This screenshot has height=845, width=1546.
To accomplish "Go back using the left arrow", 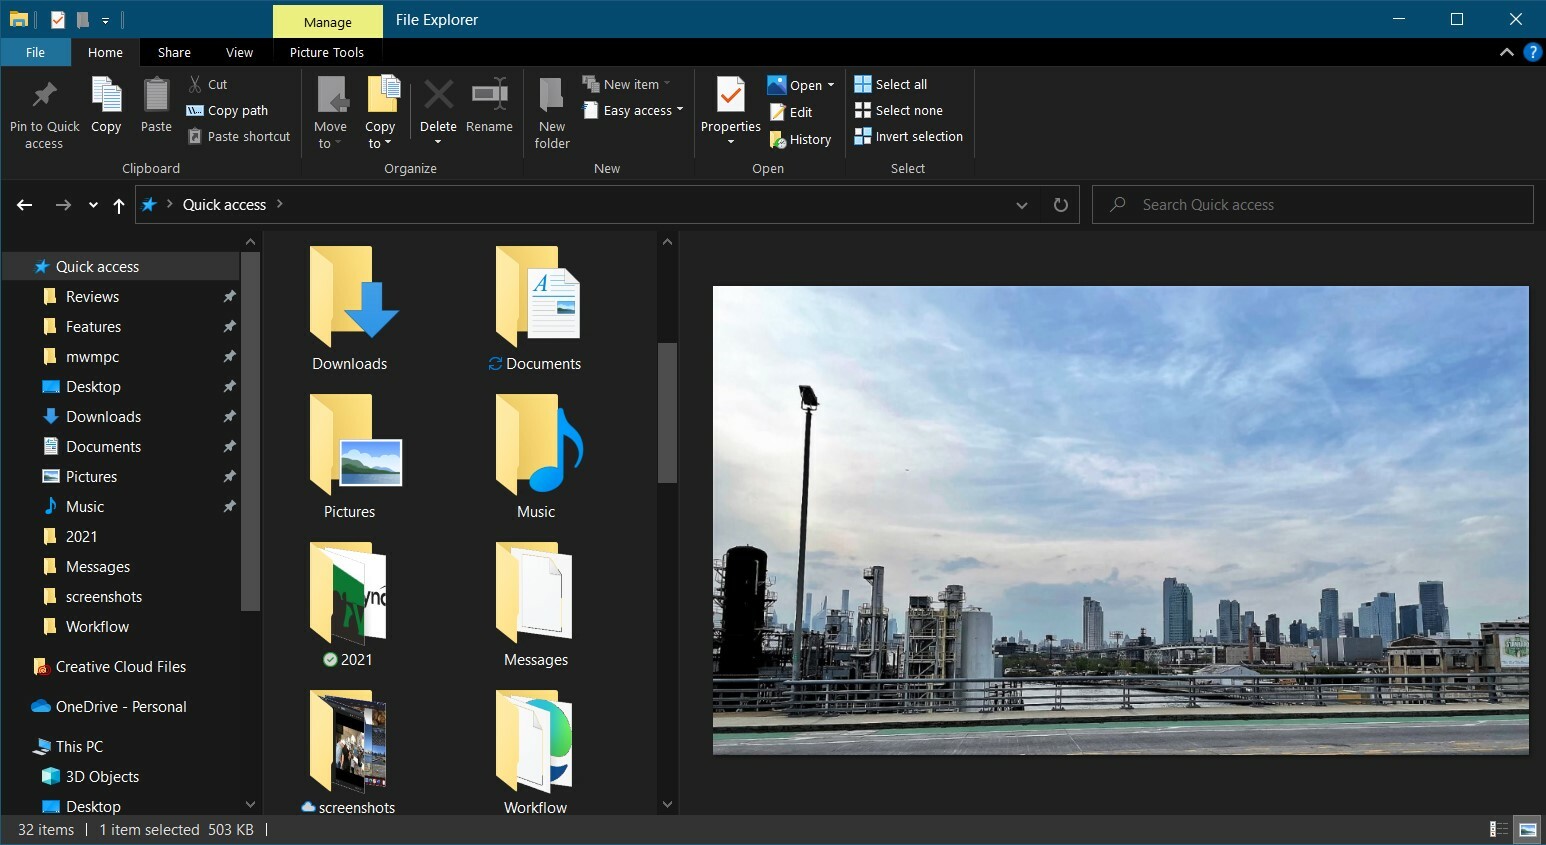I will click(x=25, y=205).
